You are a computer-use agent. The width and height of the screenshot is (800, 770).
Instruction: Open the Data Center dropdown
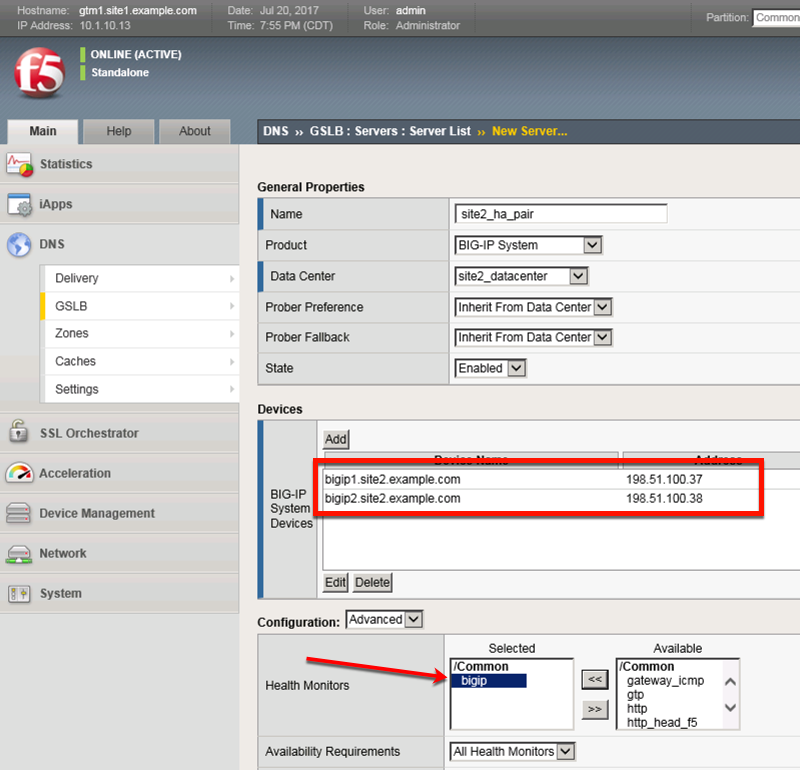point(521,276)
